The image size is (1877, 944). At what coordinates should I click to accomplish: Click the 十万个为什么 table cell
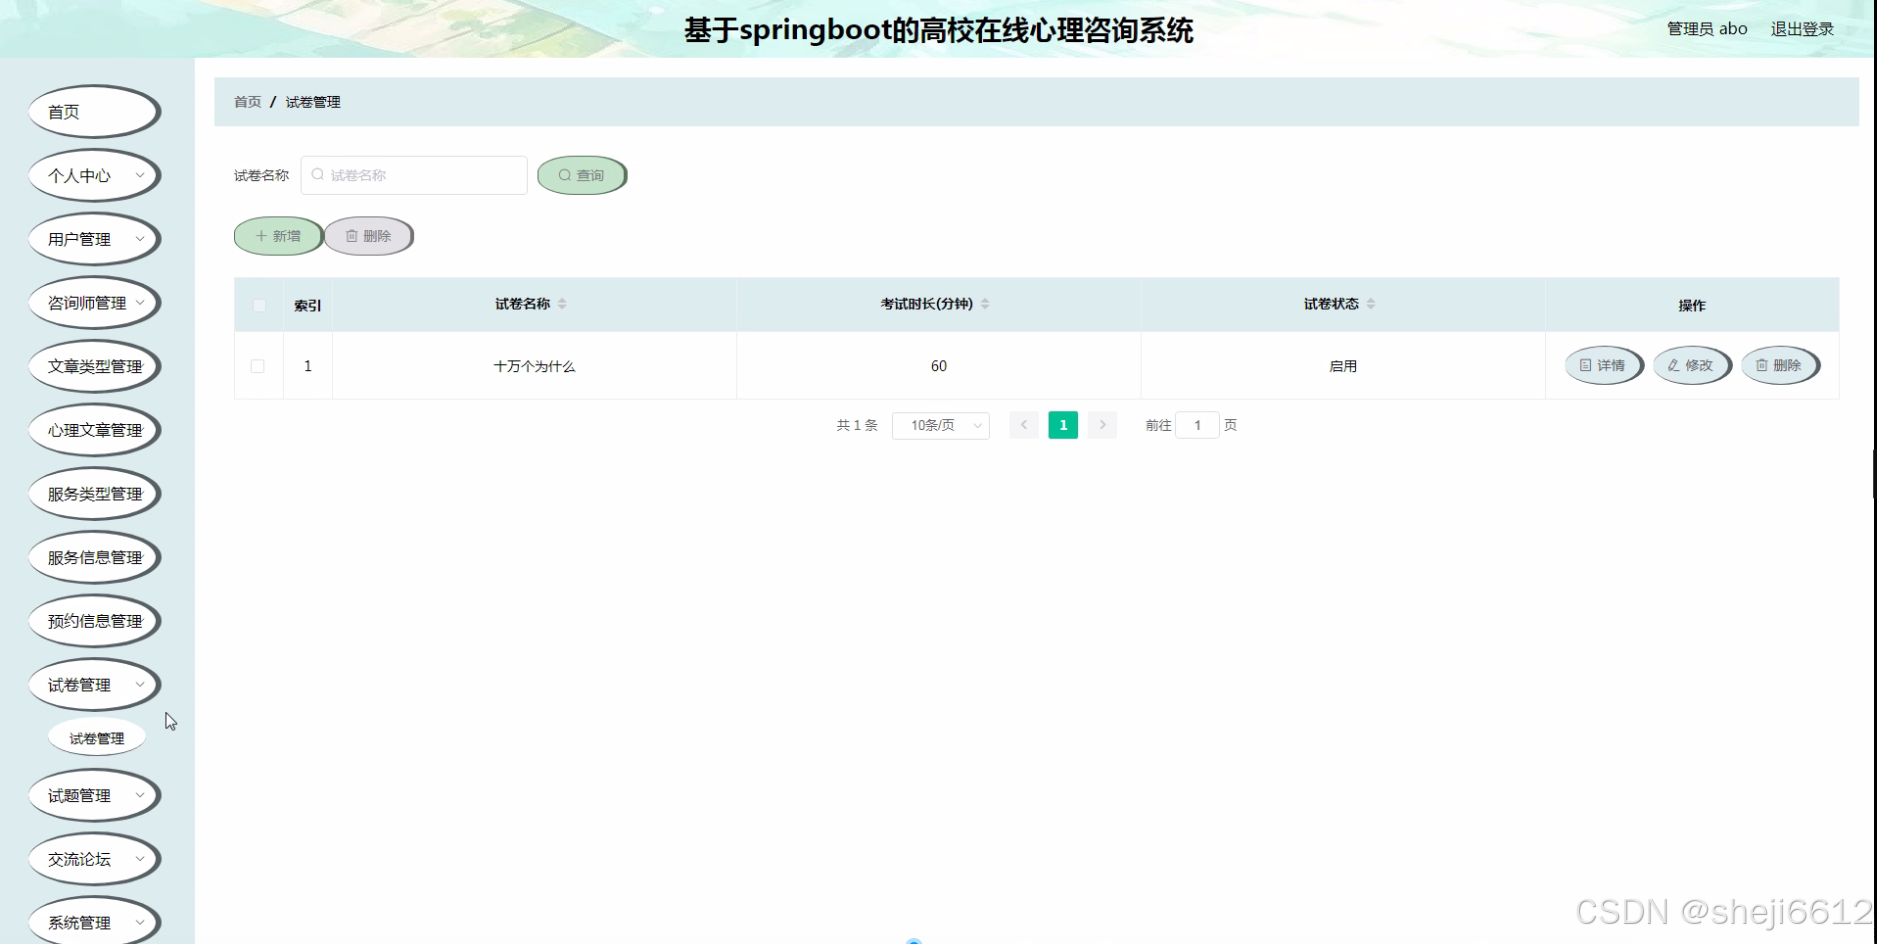pos(534,366)
